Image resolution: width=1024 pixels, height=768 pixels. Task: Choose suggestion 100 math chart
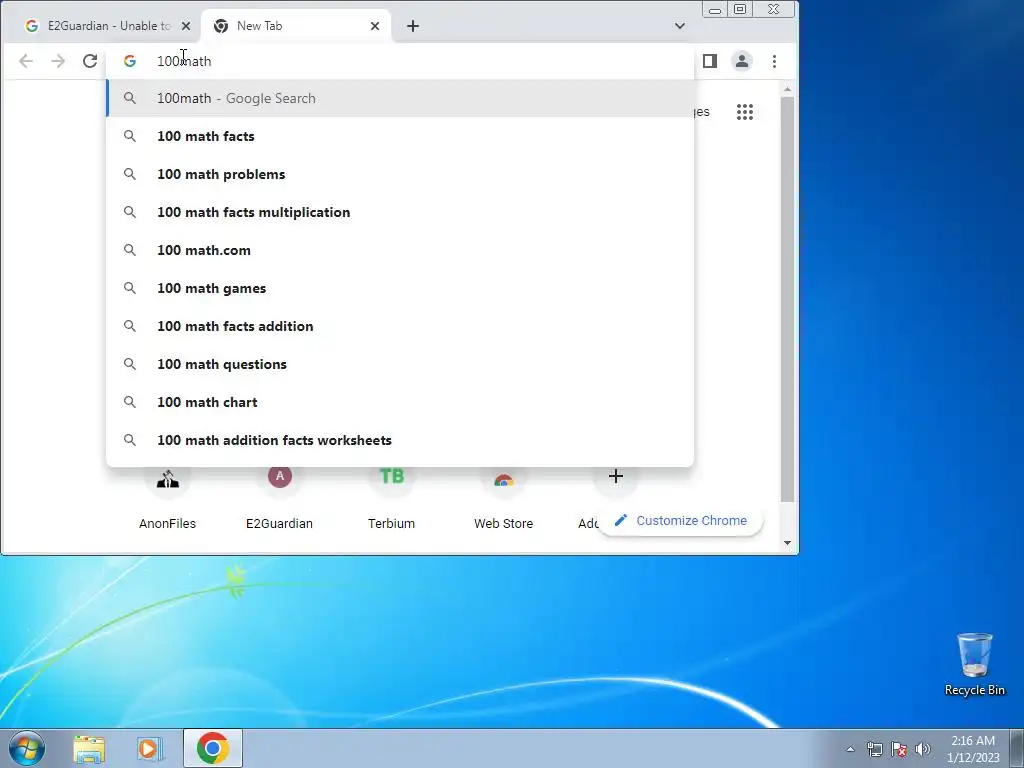400,402
